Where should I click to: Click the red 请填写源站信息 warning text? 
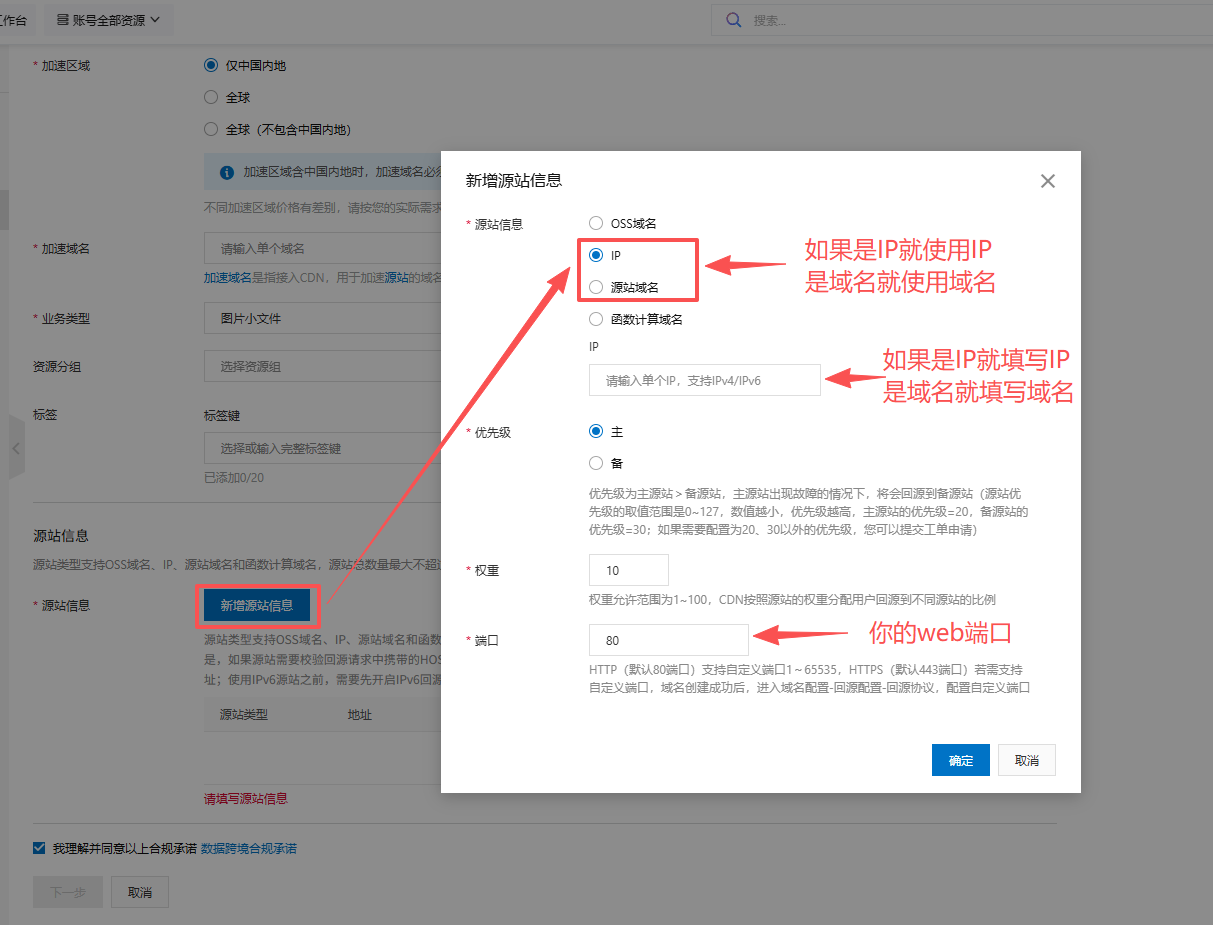pyautogui.click(x=246, y=799)
